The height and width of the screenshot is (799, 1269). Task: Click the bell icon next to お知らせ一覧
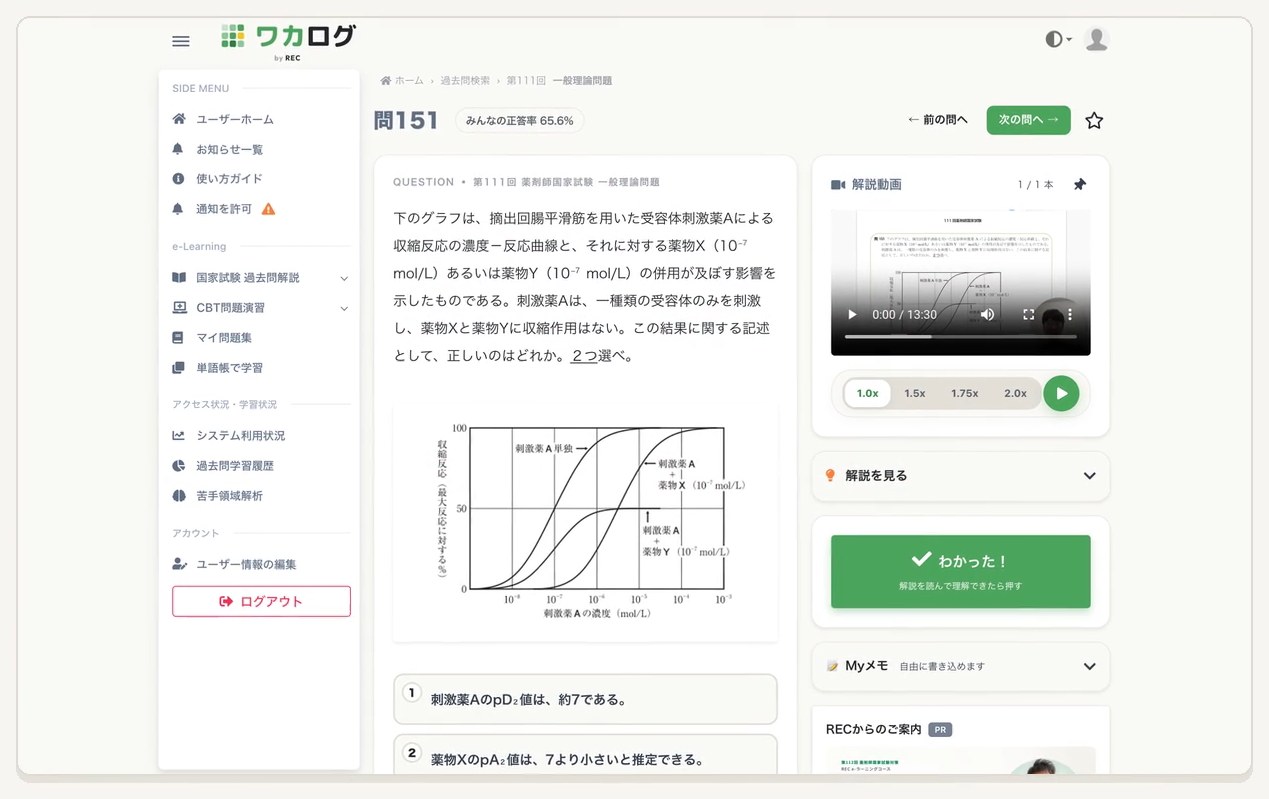pos(178,149)
